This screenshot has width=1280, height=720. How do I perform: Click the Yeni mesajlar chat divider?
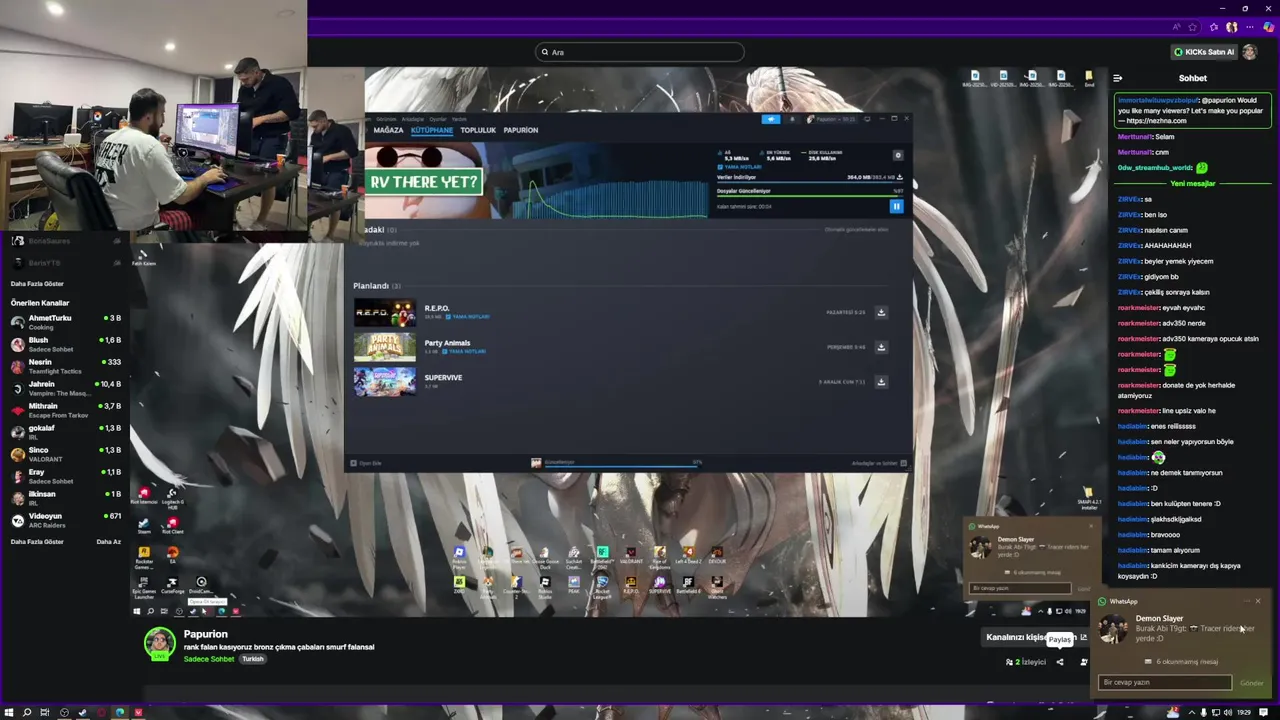pyautogui.click(x=1192, y=183)
